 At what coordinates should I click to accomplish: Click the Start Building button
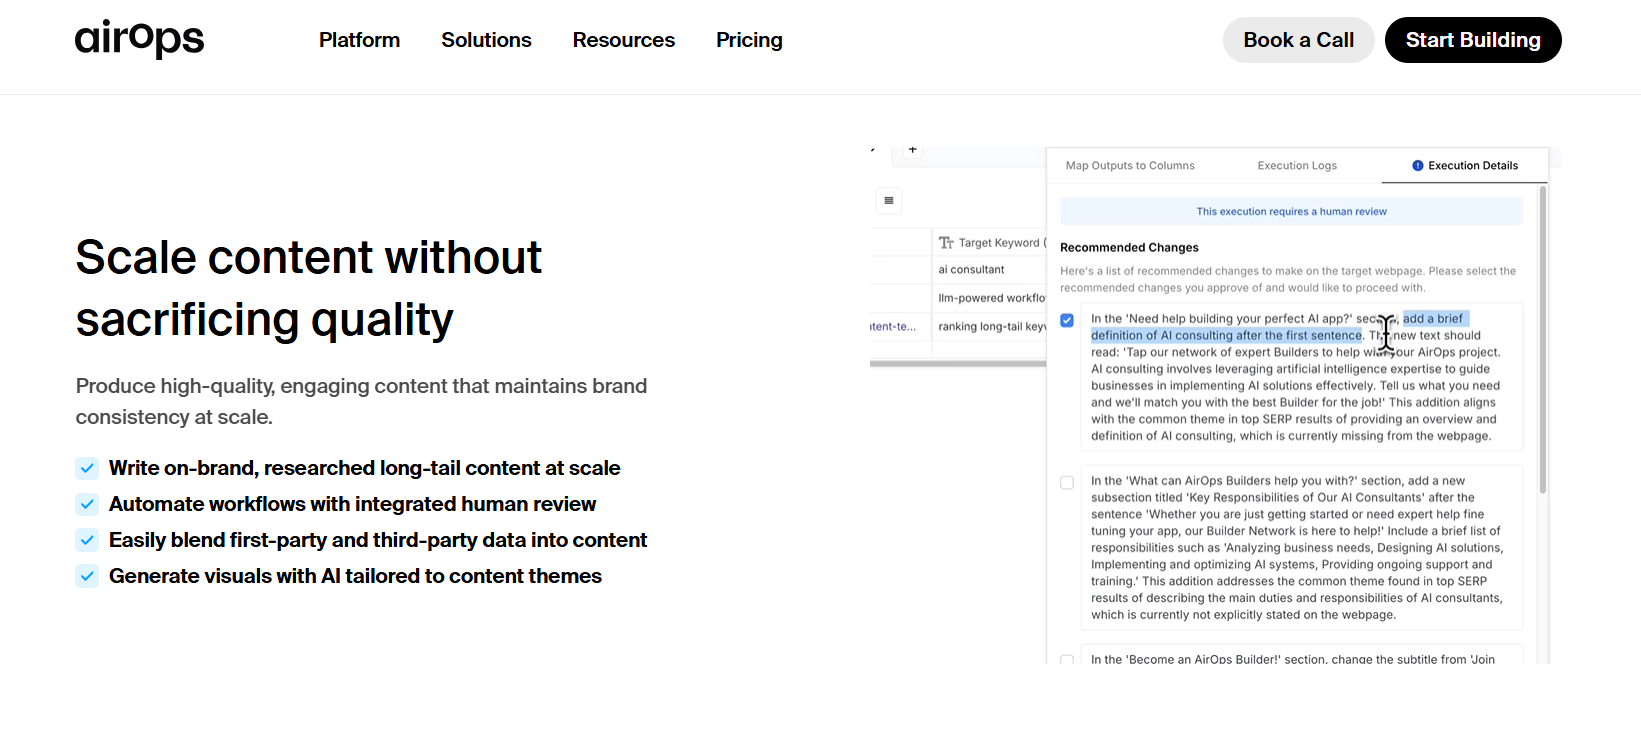(x=1473, y=40)
